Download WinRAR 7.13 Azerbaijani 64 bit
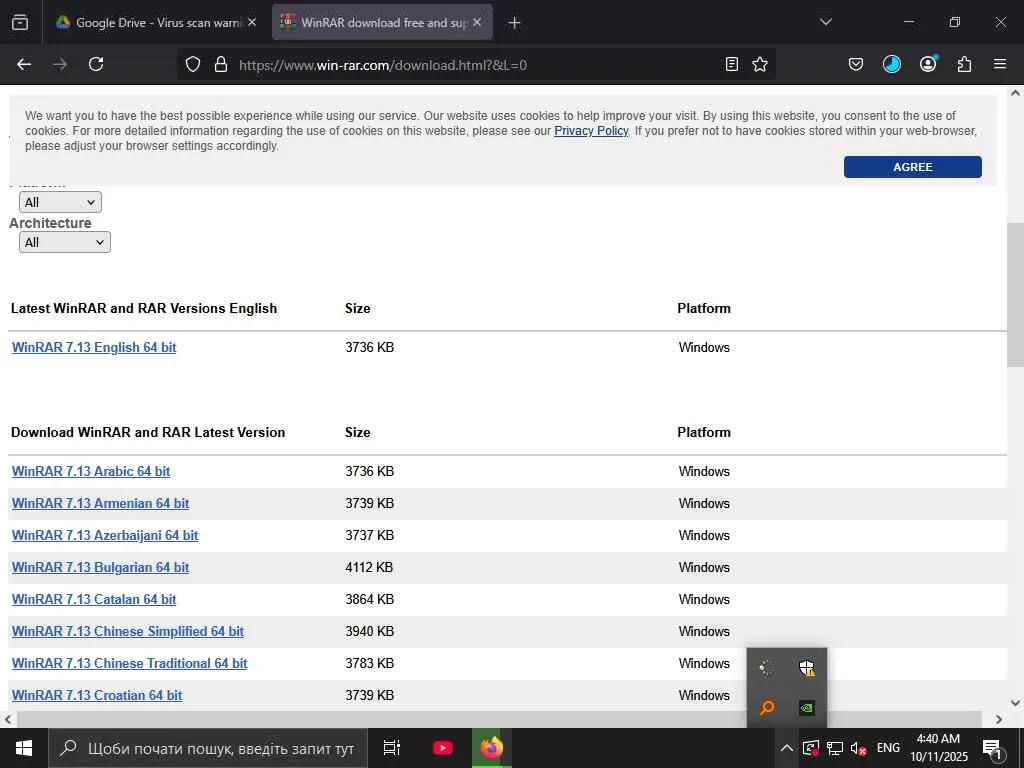The height and width of the screenshot is (768, 1024). [105, 536]
